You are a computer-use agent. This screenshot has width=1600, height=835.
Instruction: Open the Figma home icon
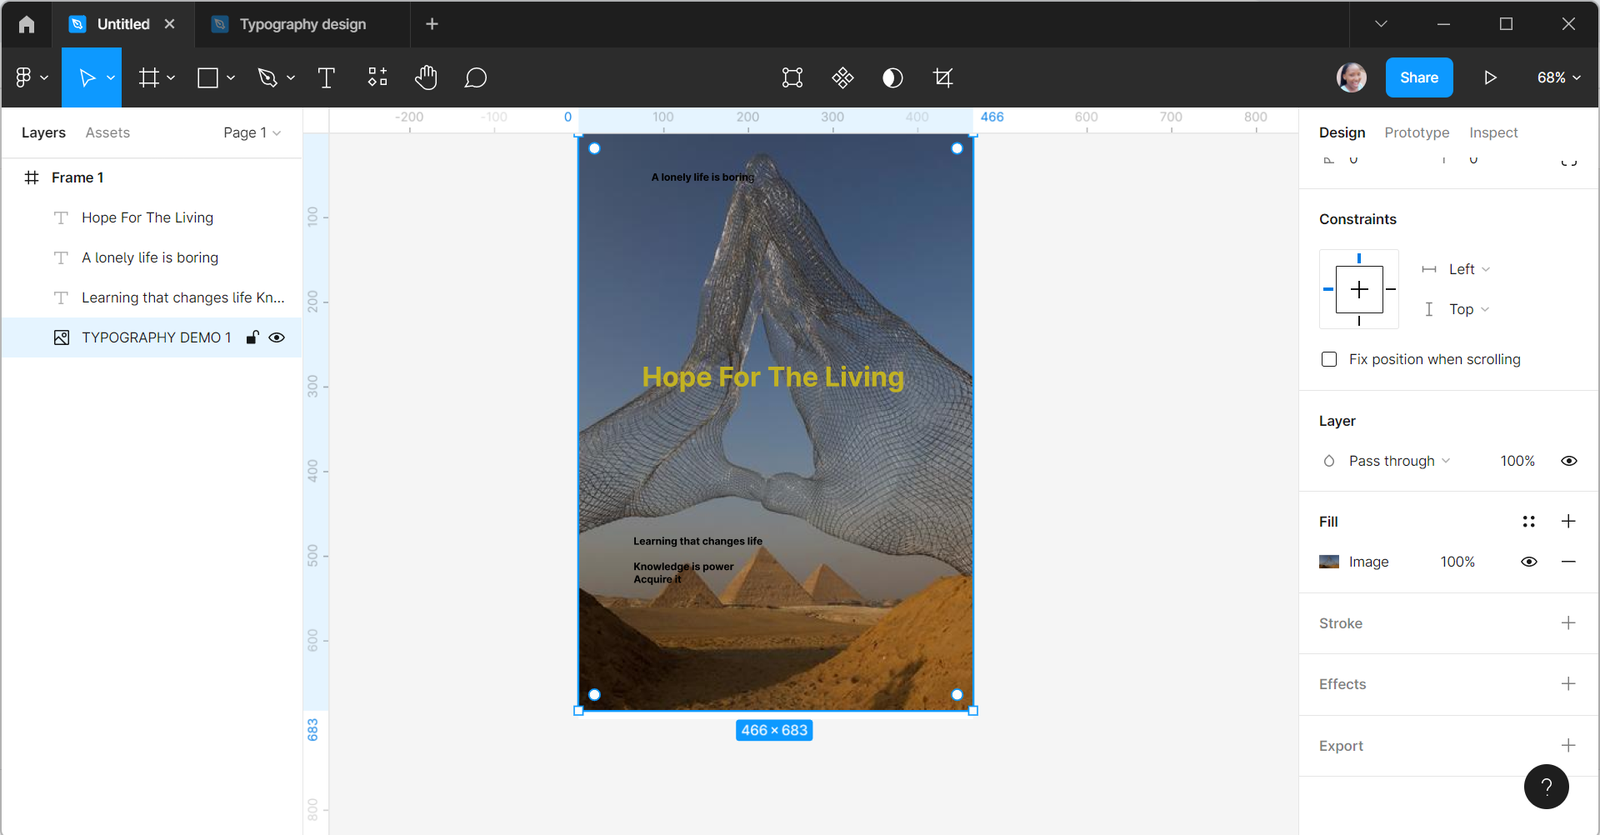tap(26, 24)
